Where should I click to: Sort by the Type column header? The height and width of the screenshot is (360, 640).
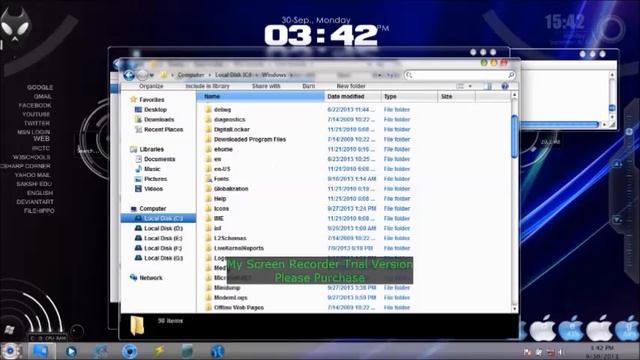click(x=409, y=96)
